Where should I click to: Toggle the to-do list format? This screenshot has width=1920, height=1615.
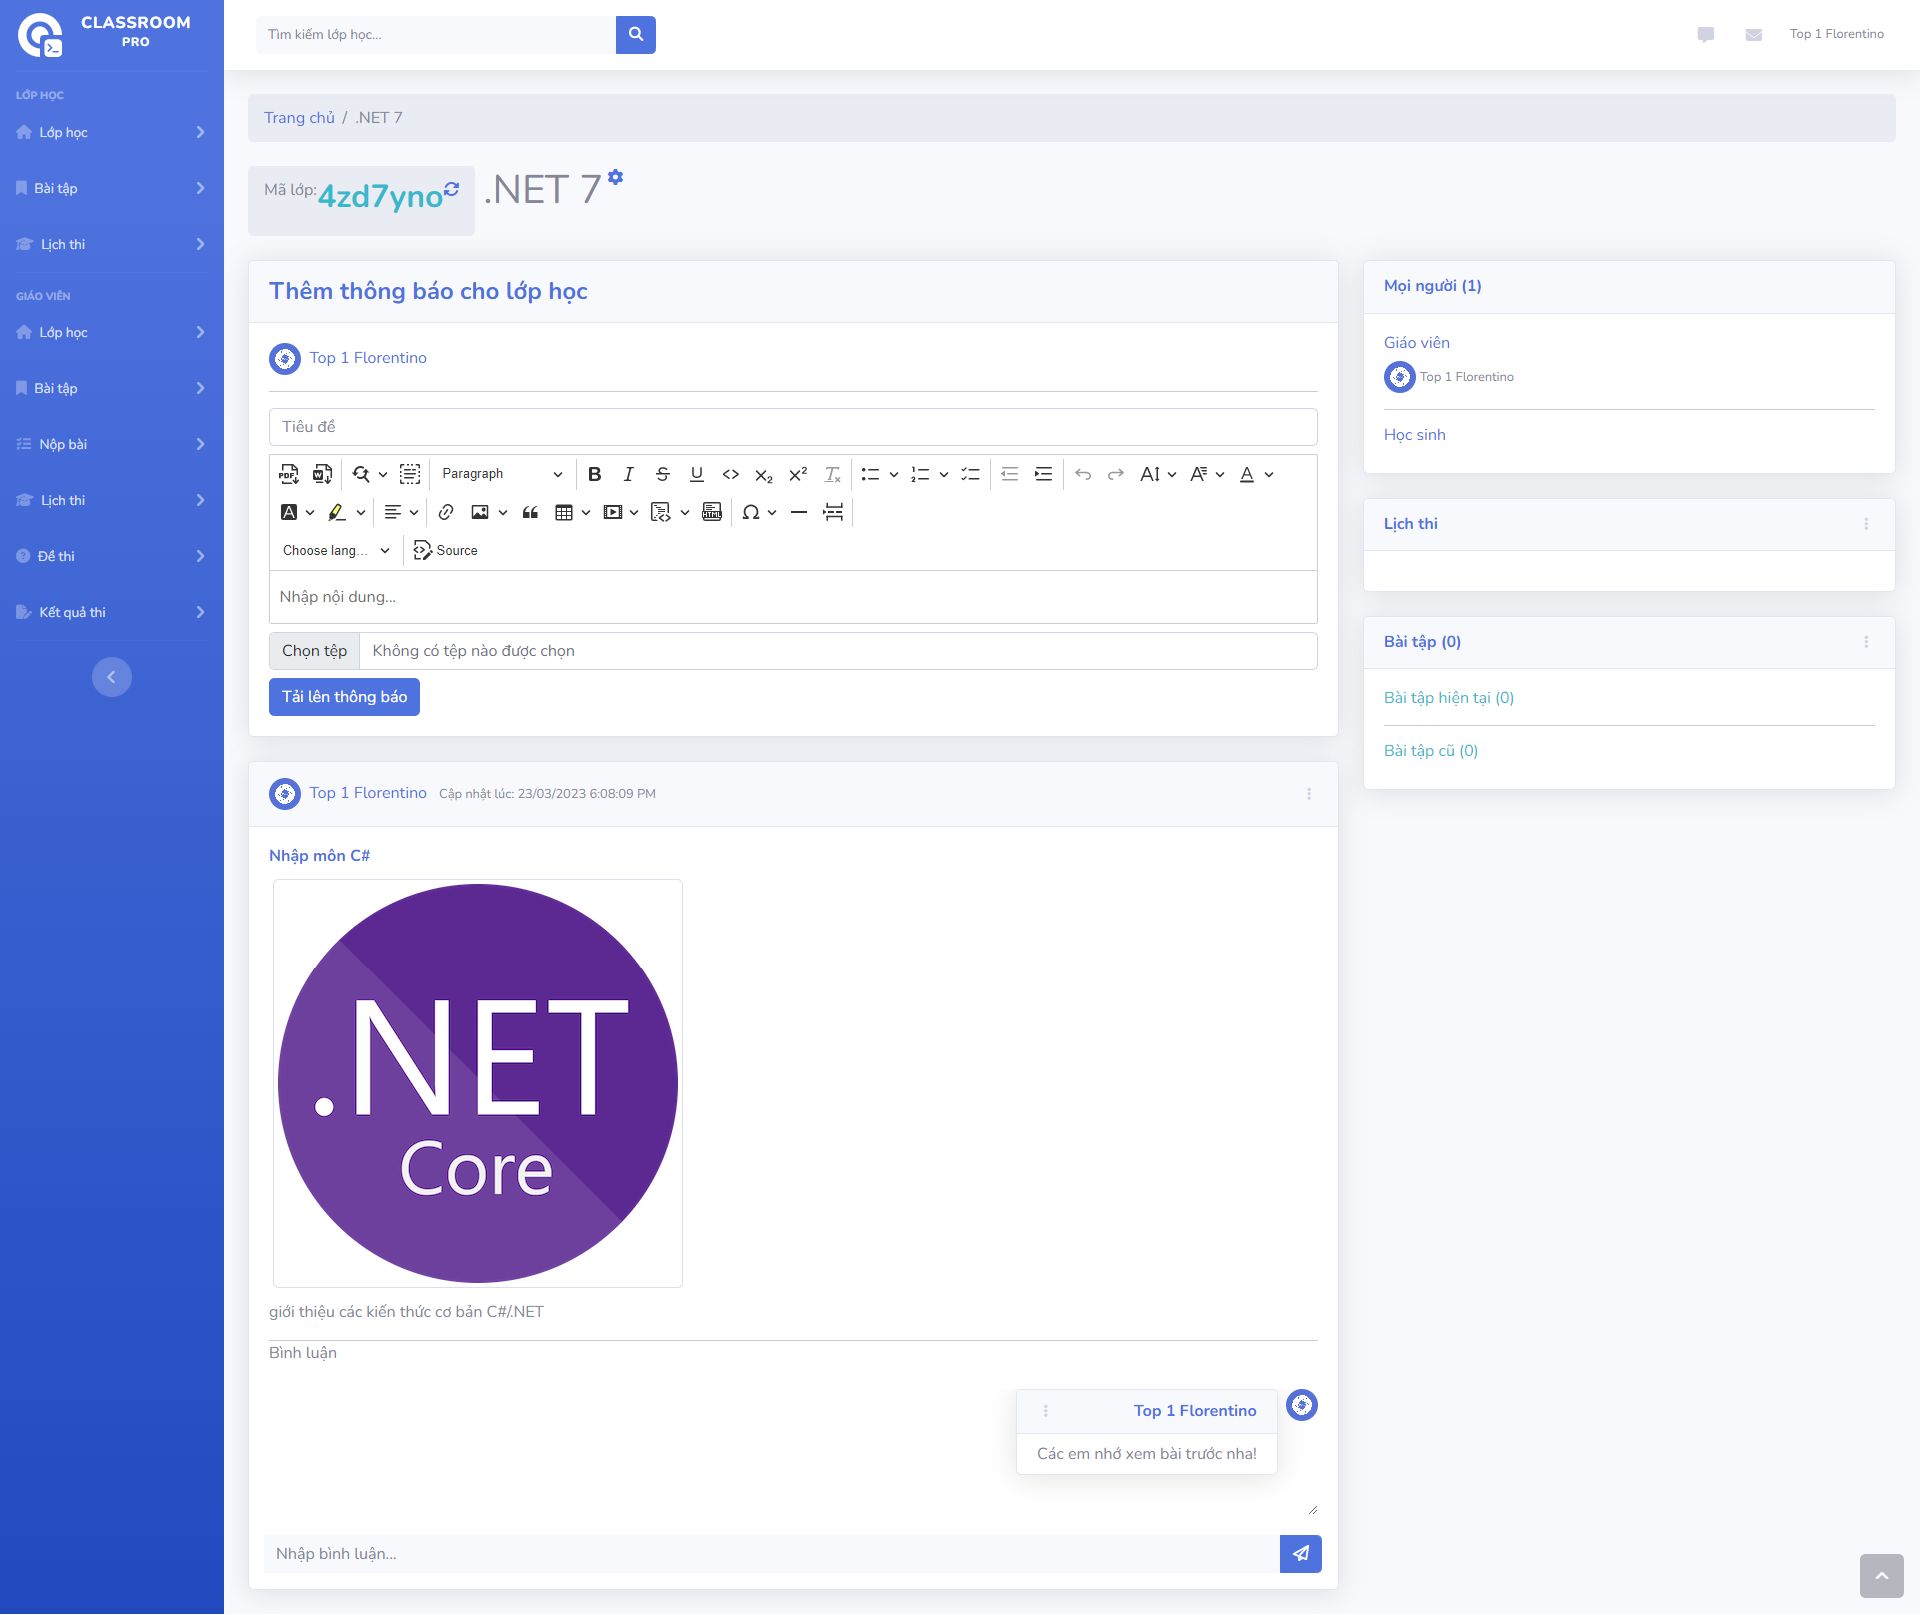coord(969,474)
